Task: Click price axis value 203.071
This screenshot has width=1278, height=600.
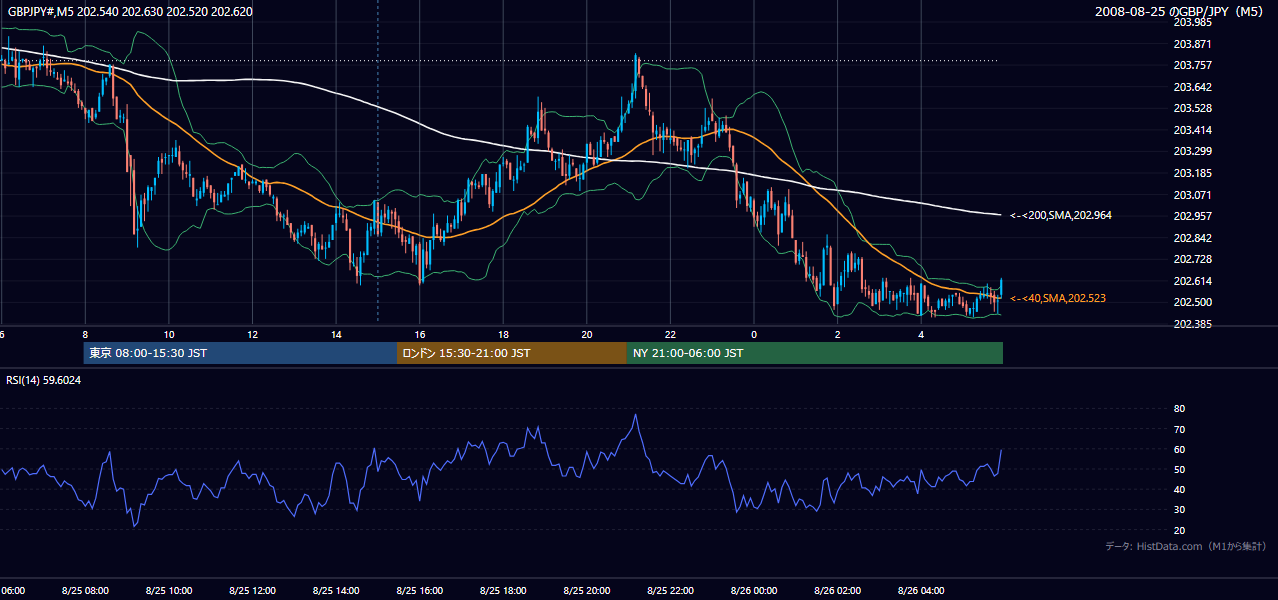Action: click(x=1192, y=195)
